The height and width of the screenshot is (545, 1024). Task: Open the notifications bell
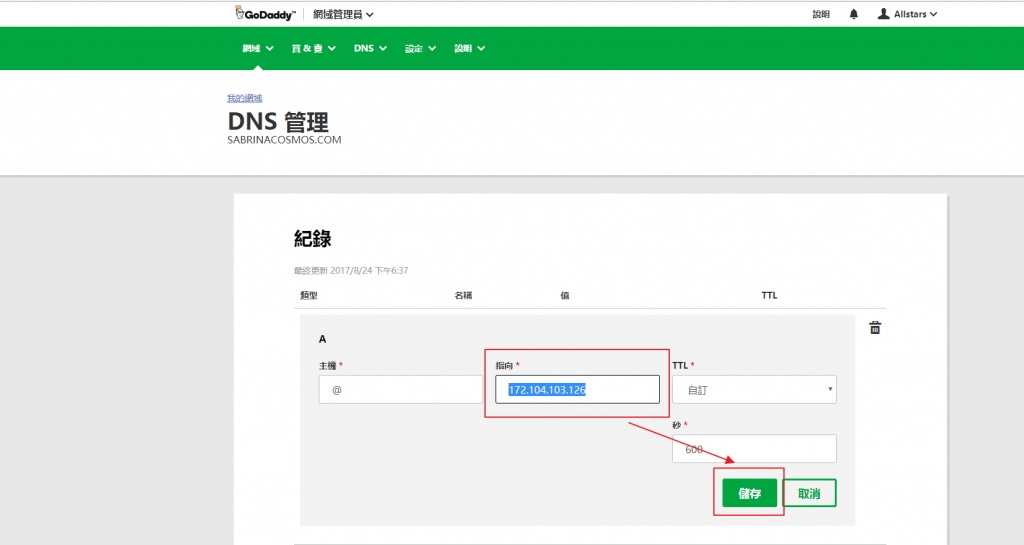pos(853,14)
